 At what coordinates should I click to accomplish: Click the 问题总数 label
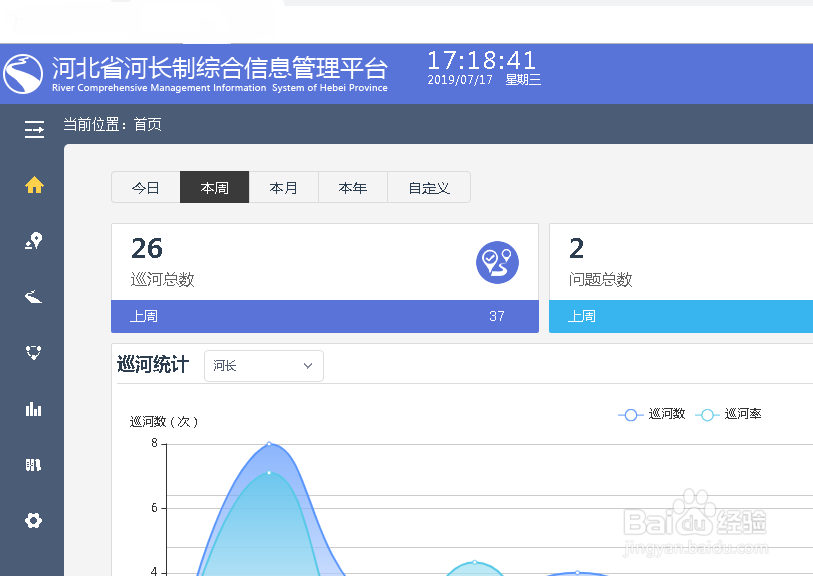[600, 279]
